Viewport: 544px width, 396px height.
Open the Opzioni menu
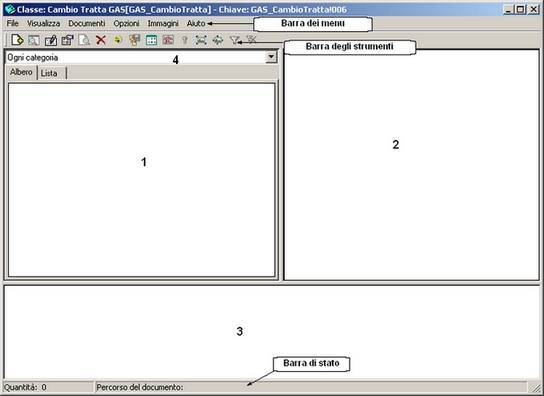pyautogui.click(x=126, y=24)
